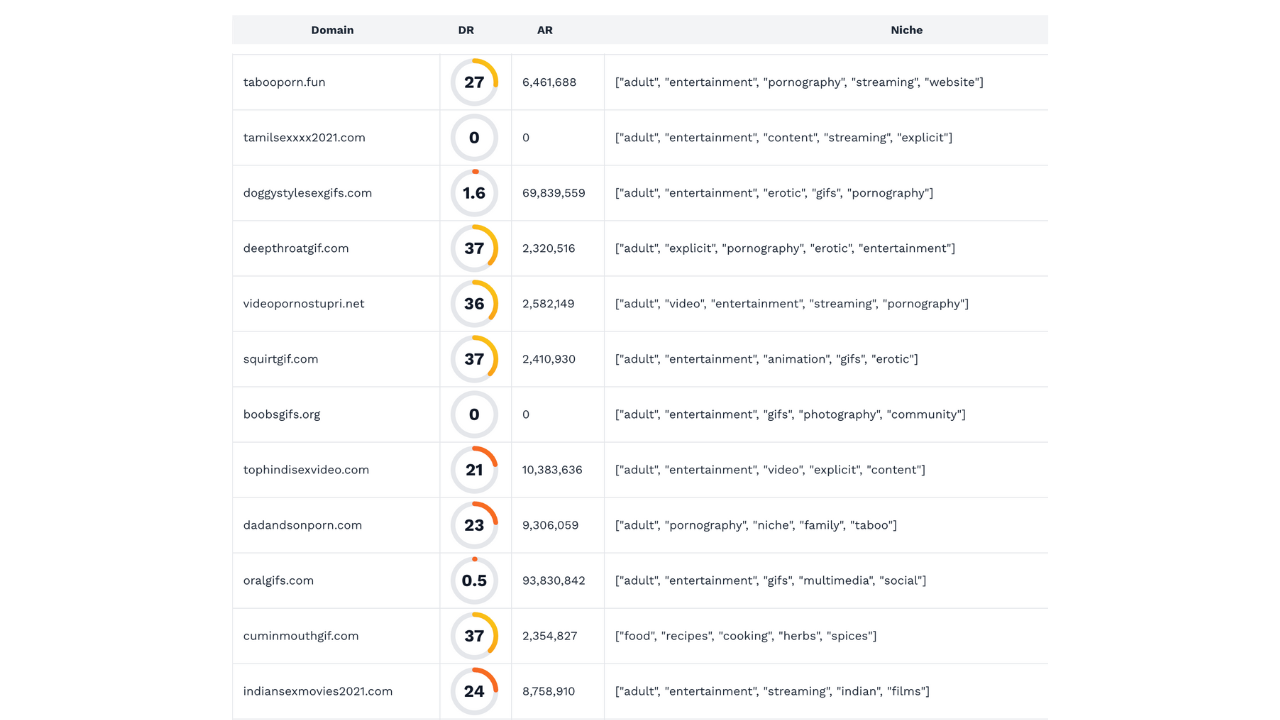Image resolution: width=1280 pixels, height=720 pixels.
Task: Open the videopornostupri.net domain entry
Action: pyautogui.click(x=304, y=303)
